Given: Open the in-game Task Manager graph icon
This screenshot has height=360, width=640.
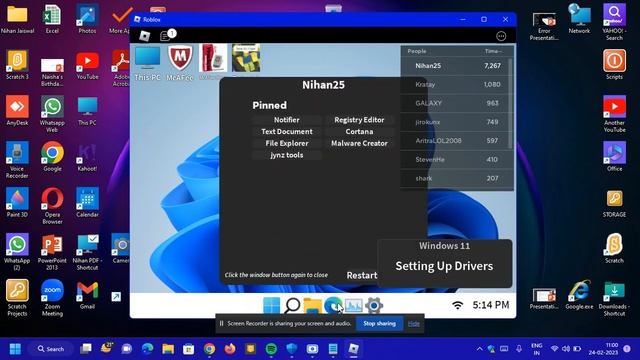Looking at the screenshot, I should pyautogui.click(x=353, y=305).
